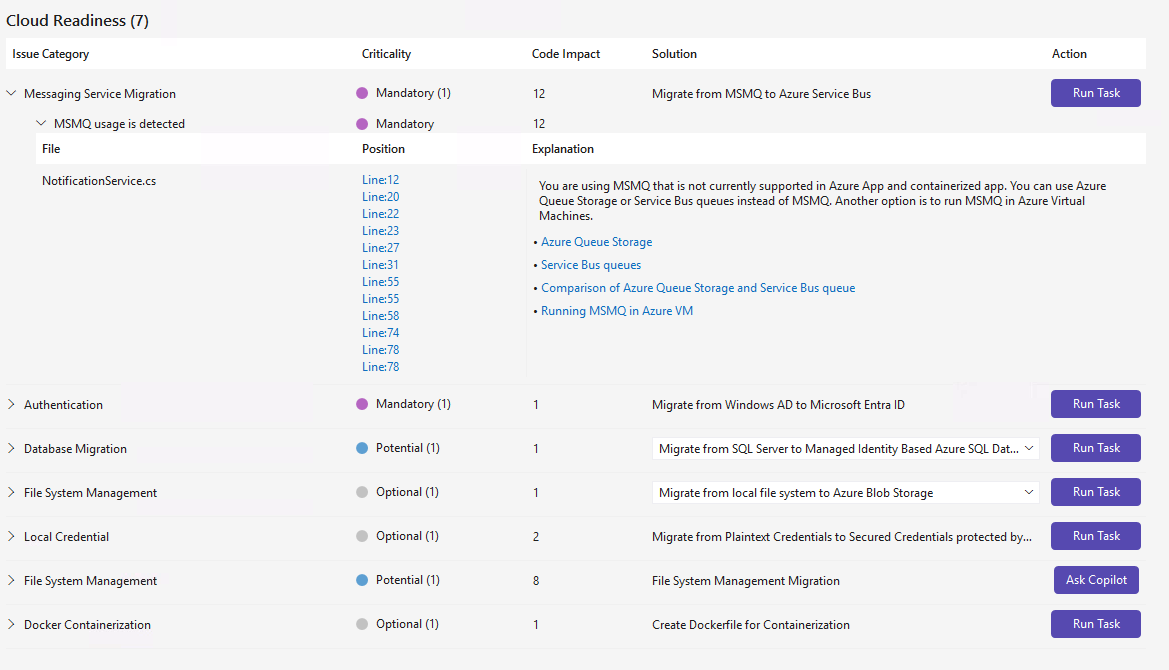The height and width of the screenshot is (670, 1169).
Task: Click the blue Potential dot for Database Migration
Action: pyautogui.click(x=362, y=448)
